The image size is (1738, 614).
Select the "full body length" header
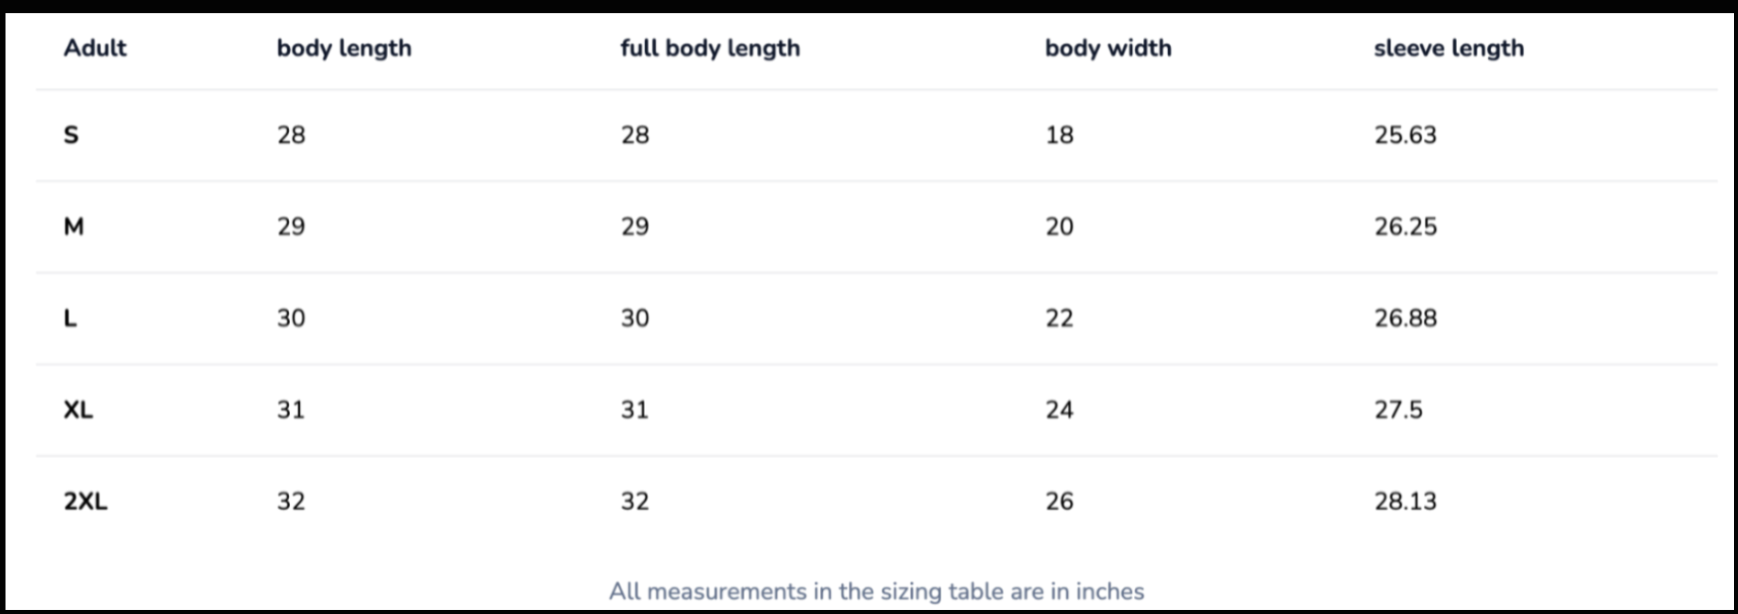(x=710, y=48)
